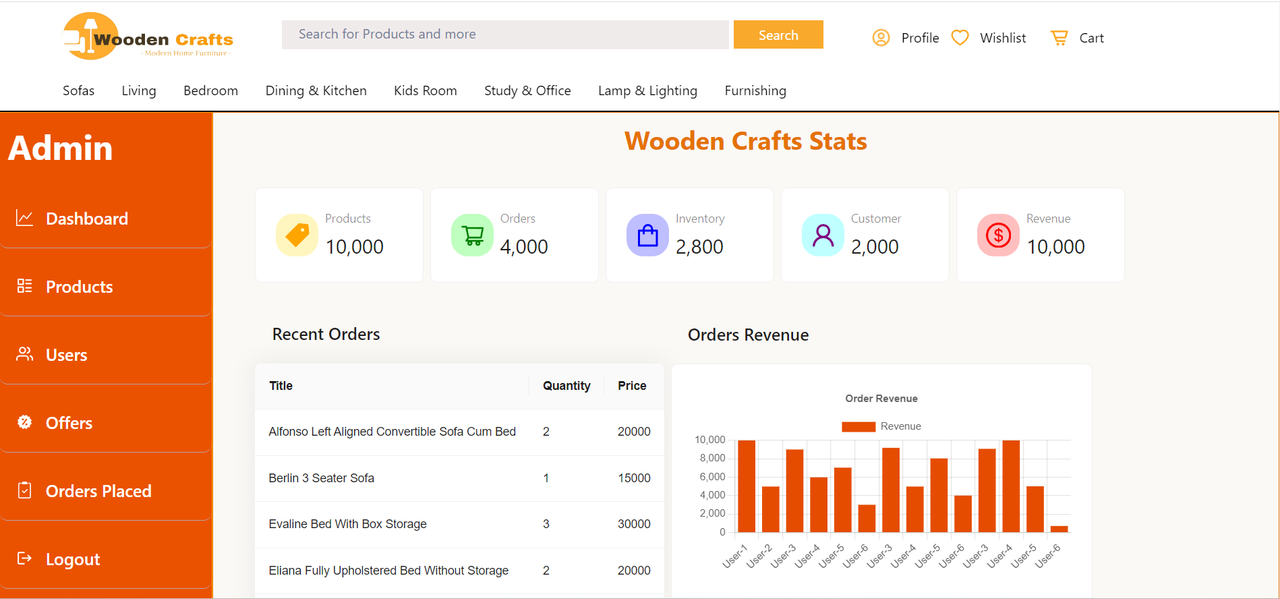
Task: Click the Price column header
Action: 632,385
